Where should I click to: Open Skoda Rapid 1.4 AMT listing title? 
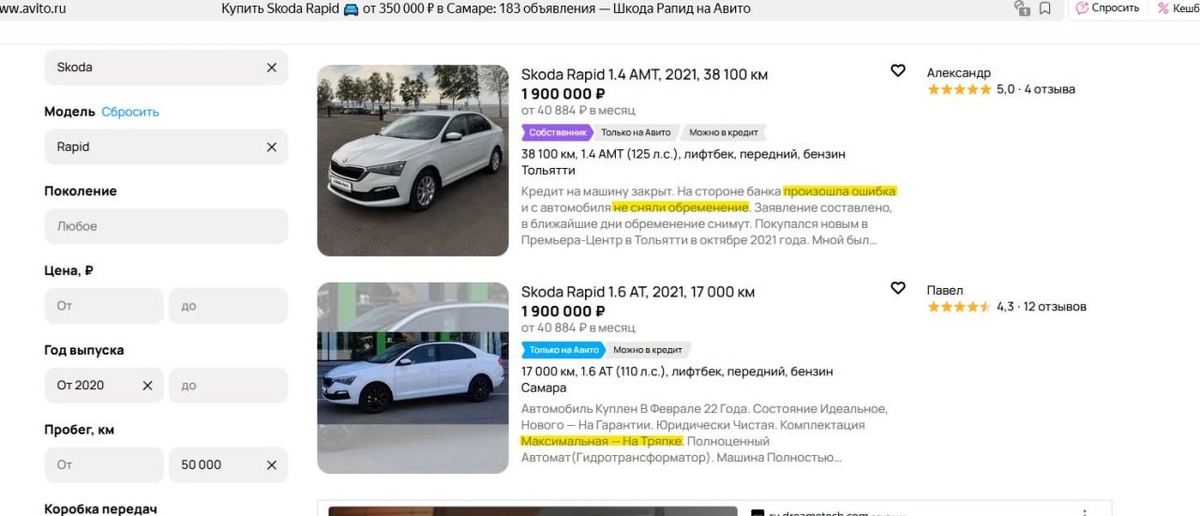(644, 75)
